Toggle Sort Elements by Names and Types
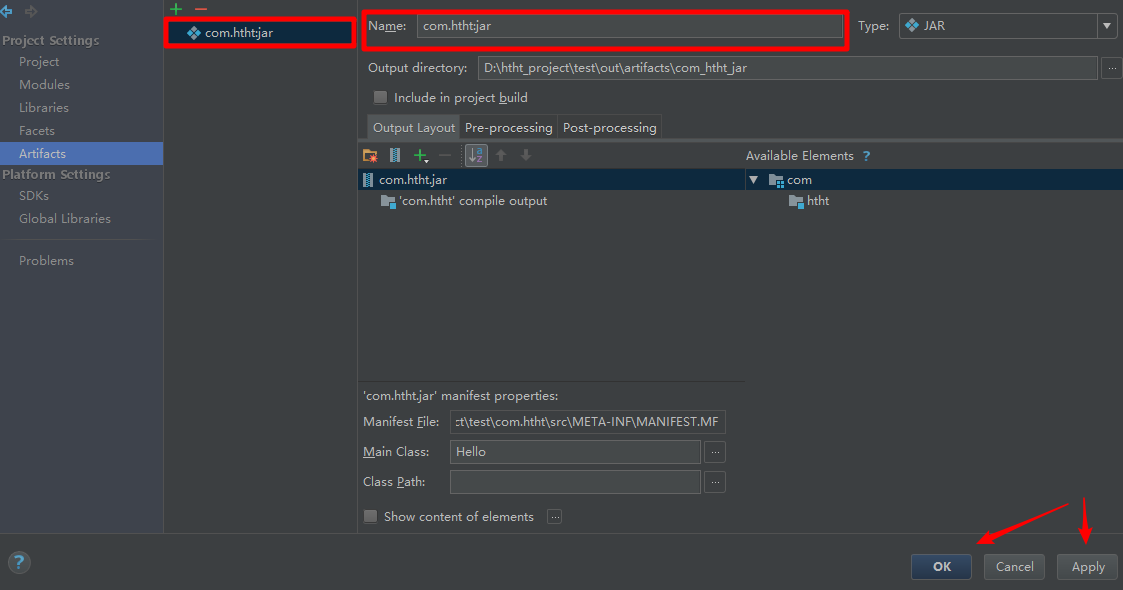The image size is (1123, 590). click(x=476, y=155)
